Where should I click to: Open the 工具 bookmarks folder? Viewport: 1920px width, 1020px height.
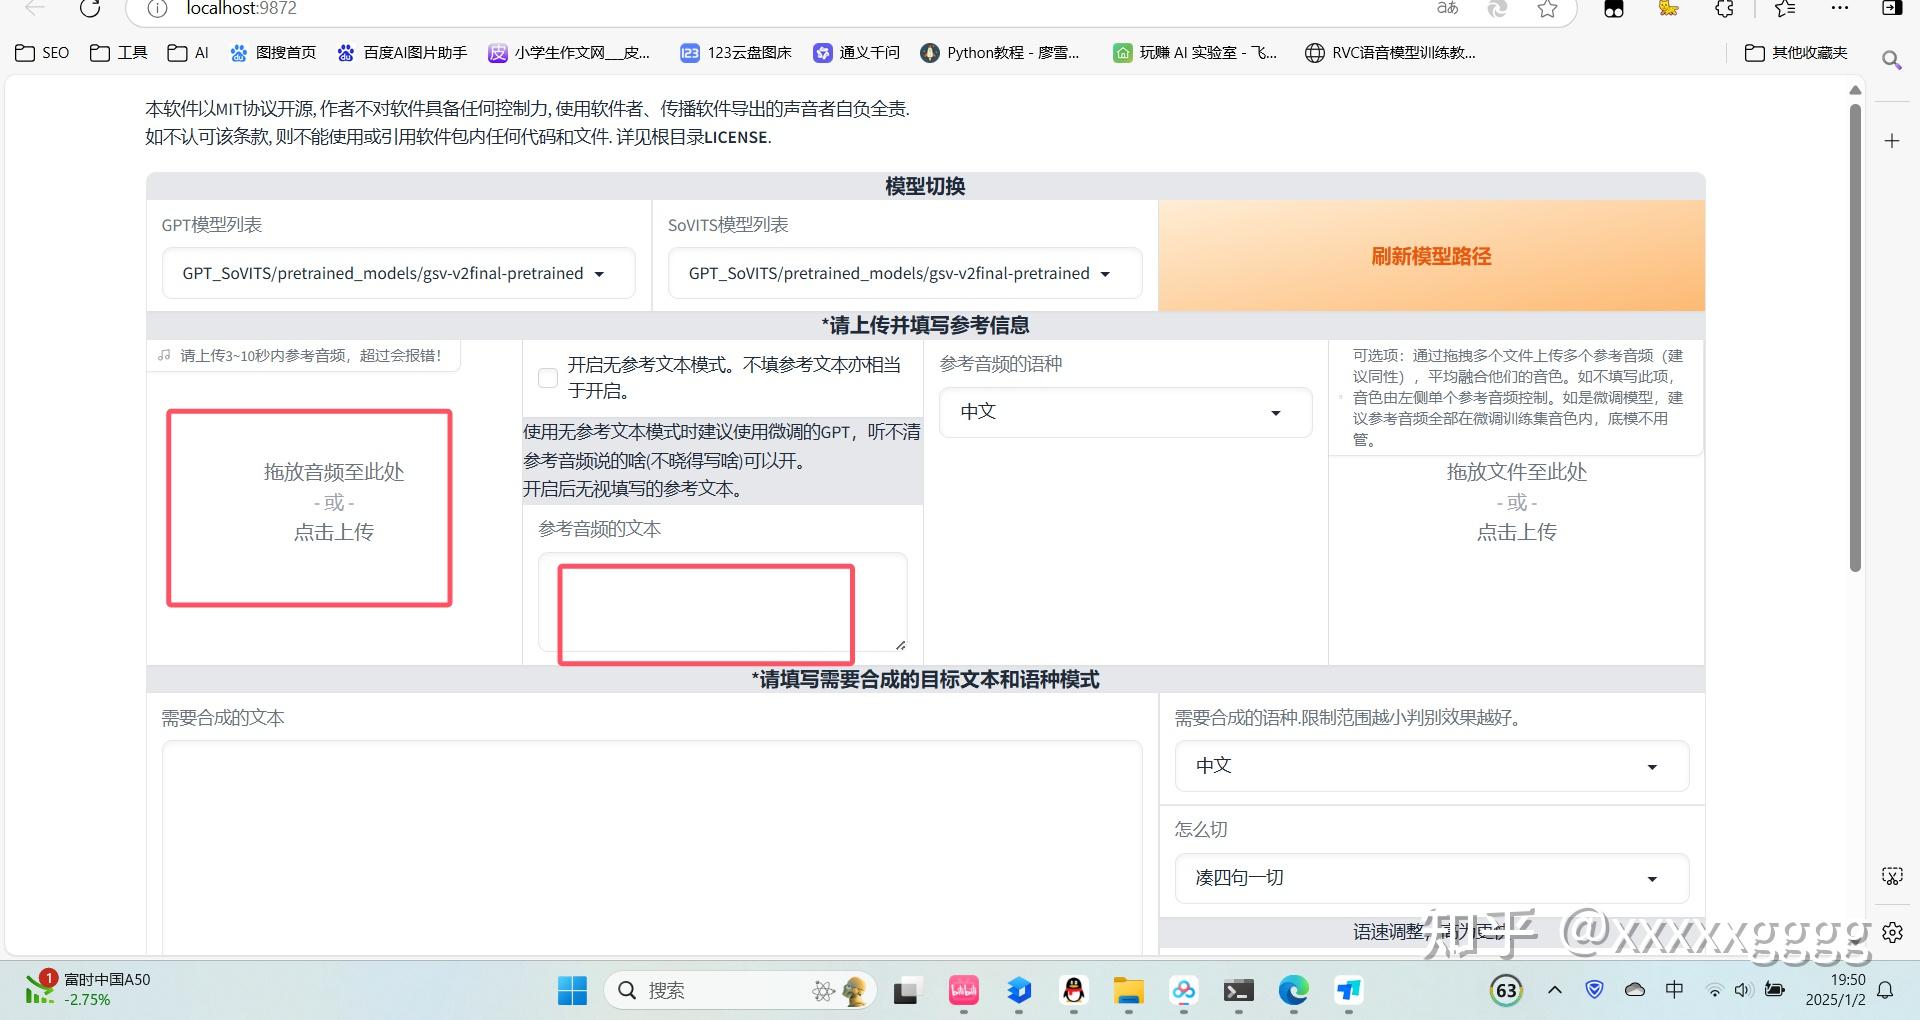(117, 52)
